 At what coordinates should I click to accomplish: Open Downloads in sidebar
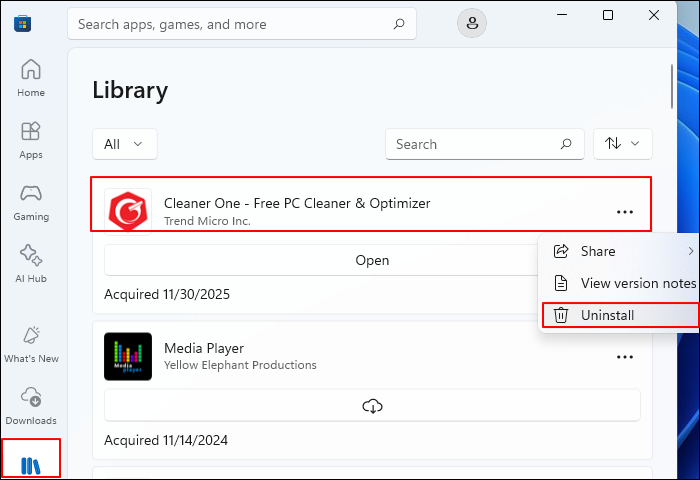31,406
